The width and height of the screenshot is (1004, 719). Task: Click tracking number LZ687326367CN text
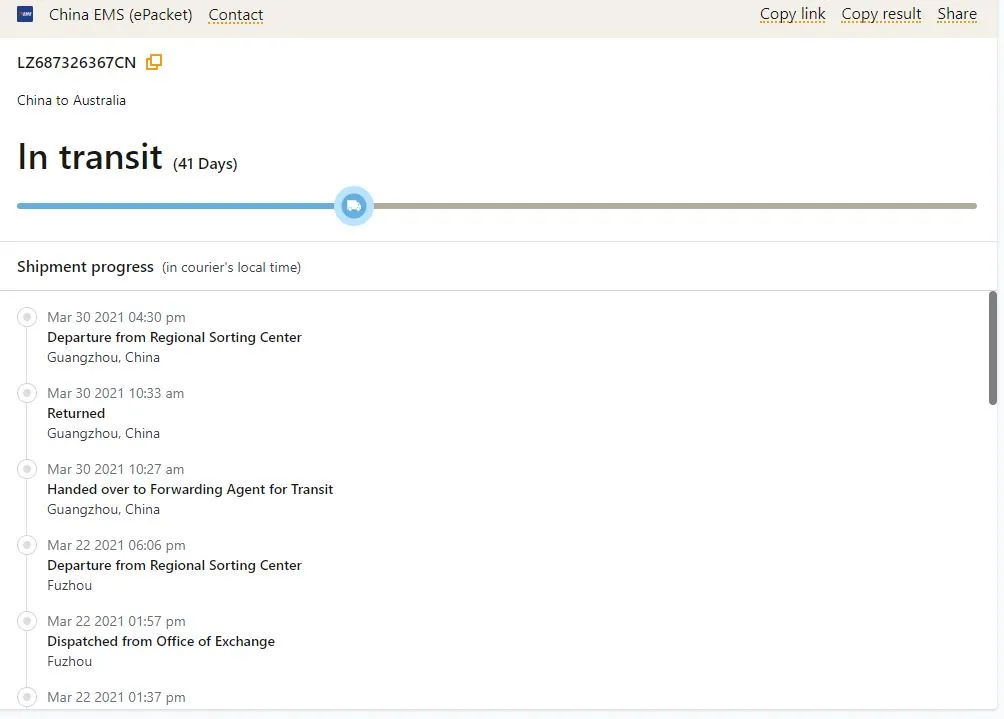tap(76, 63)
